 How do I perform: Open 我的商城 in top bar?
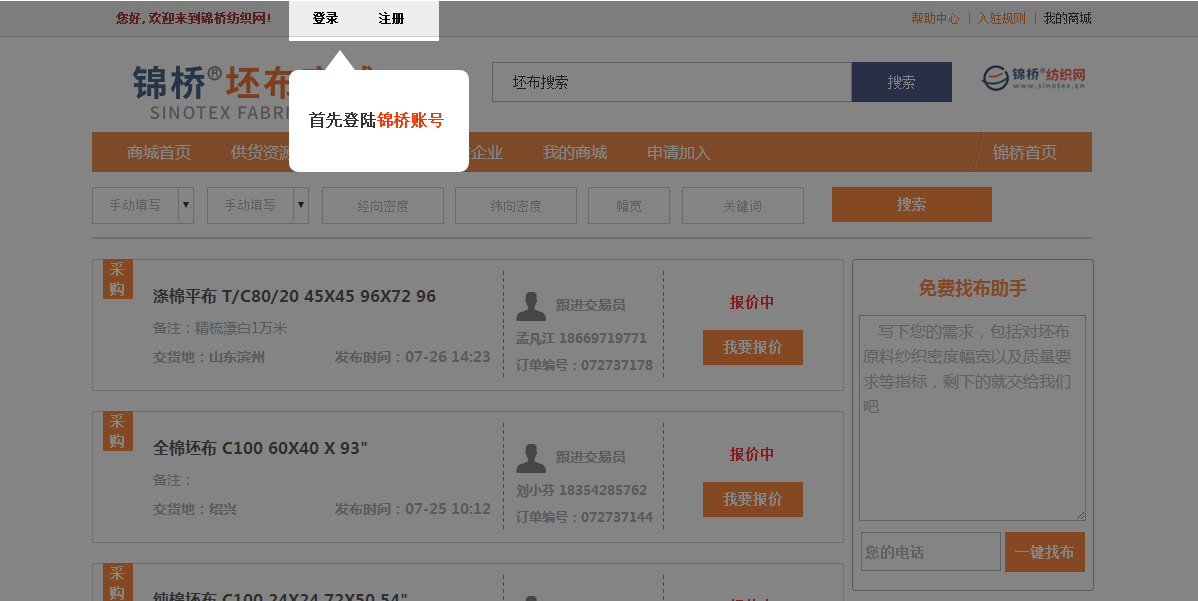click(1067, 18)
